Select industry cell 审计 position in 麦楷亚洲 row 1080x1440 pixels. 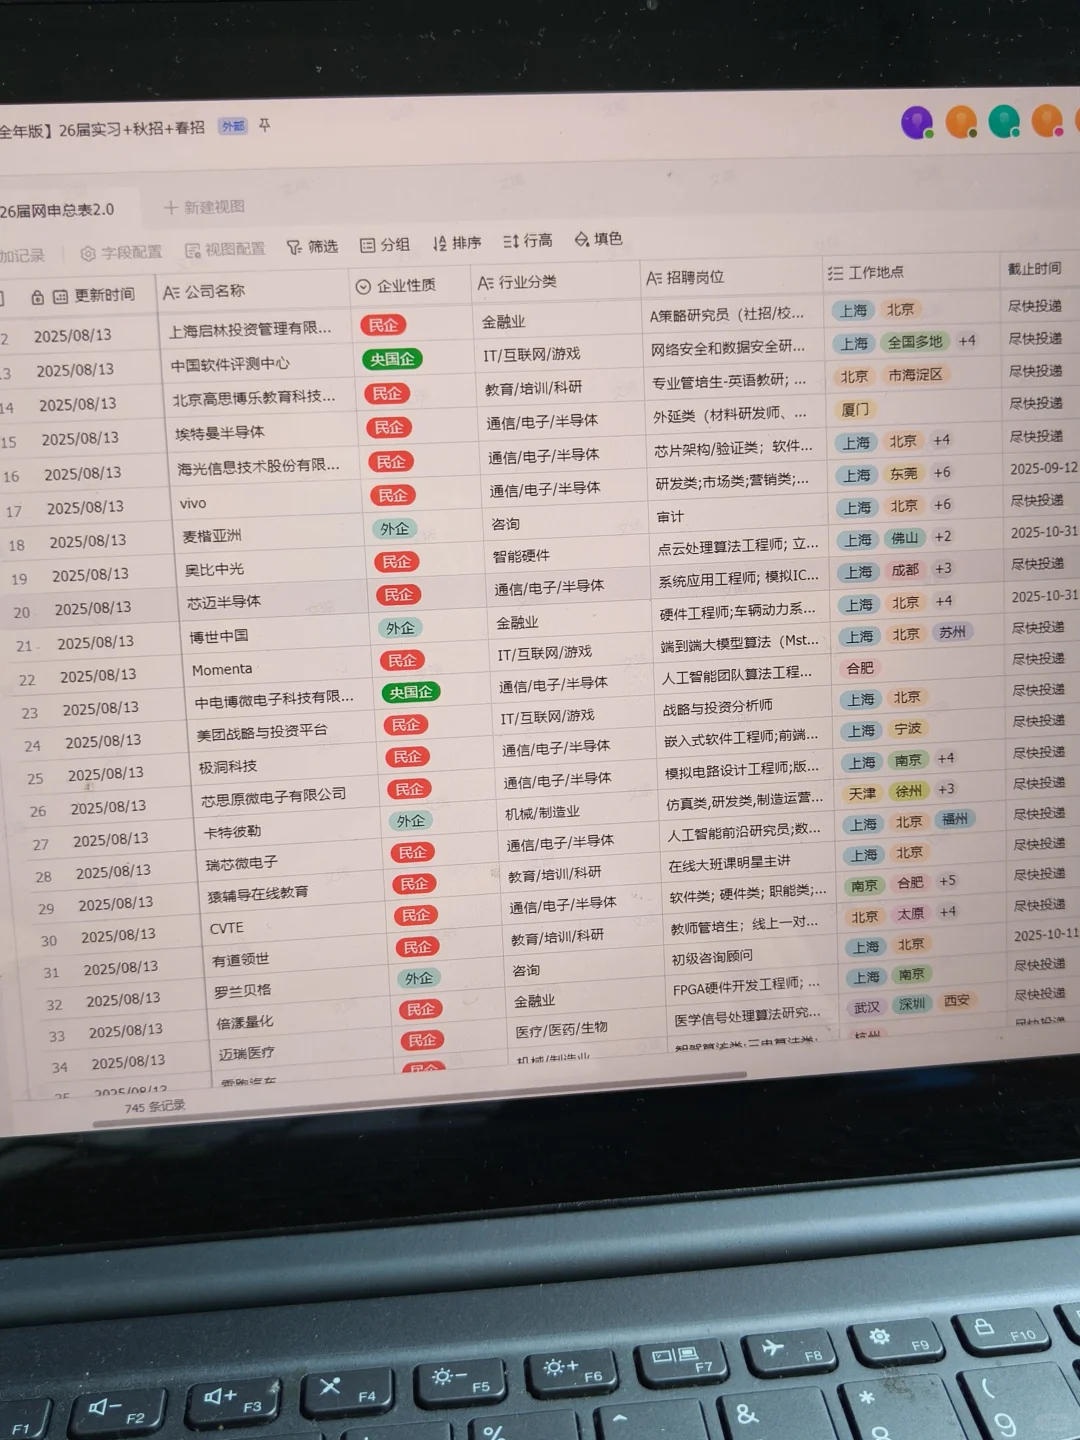670,517
